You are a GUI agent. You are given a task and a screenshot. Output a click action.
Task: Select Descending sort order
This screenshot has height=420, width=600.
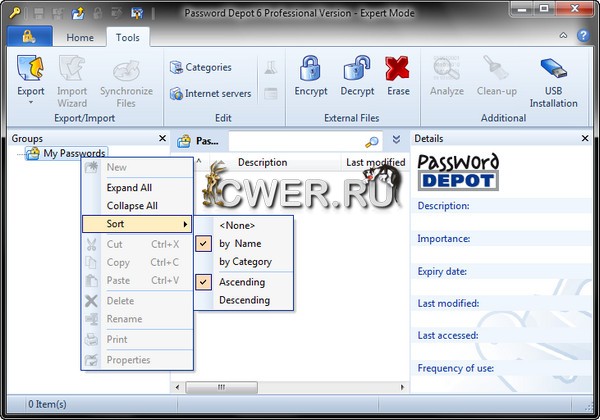point(244,300)
